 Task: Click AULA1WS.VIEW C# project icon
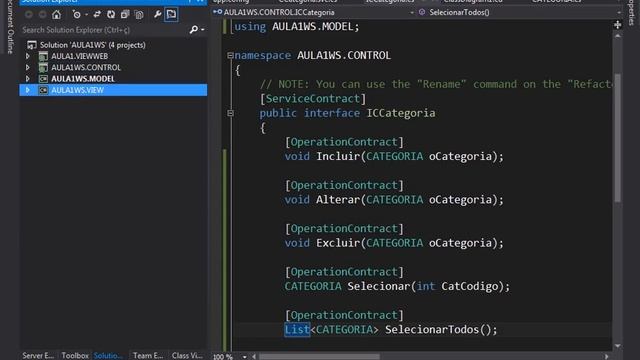pos(43,90)
